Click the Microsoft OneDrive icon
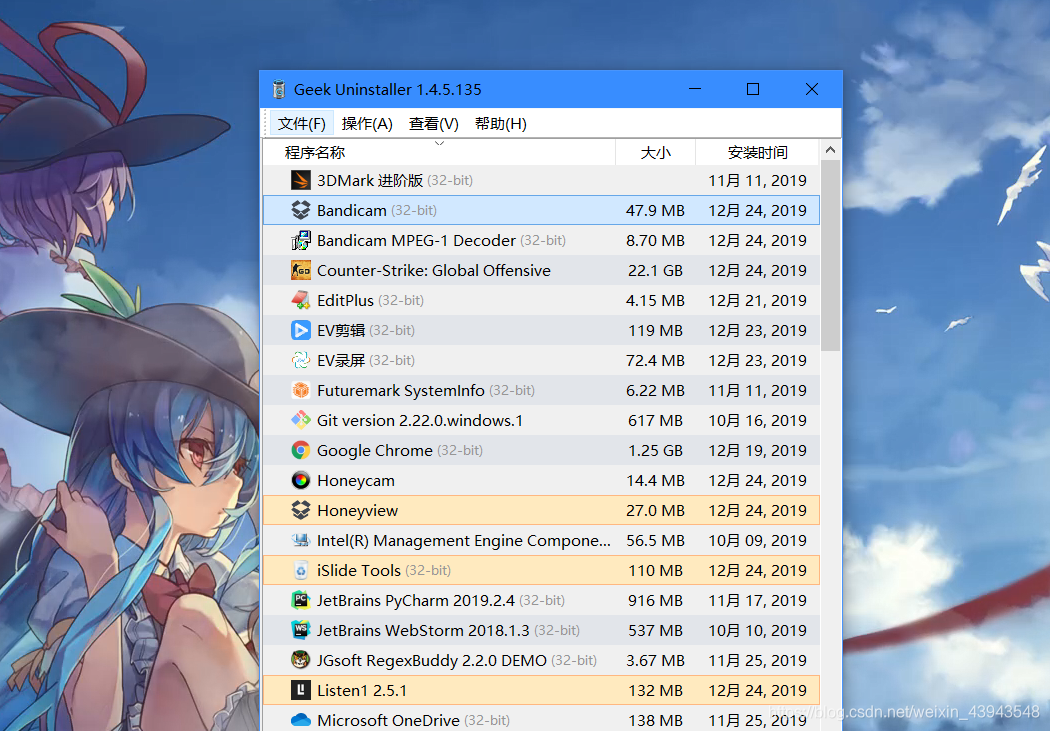This screenshot has height=731, width=1050. pos(301,720)
